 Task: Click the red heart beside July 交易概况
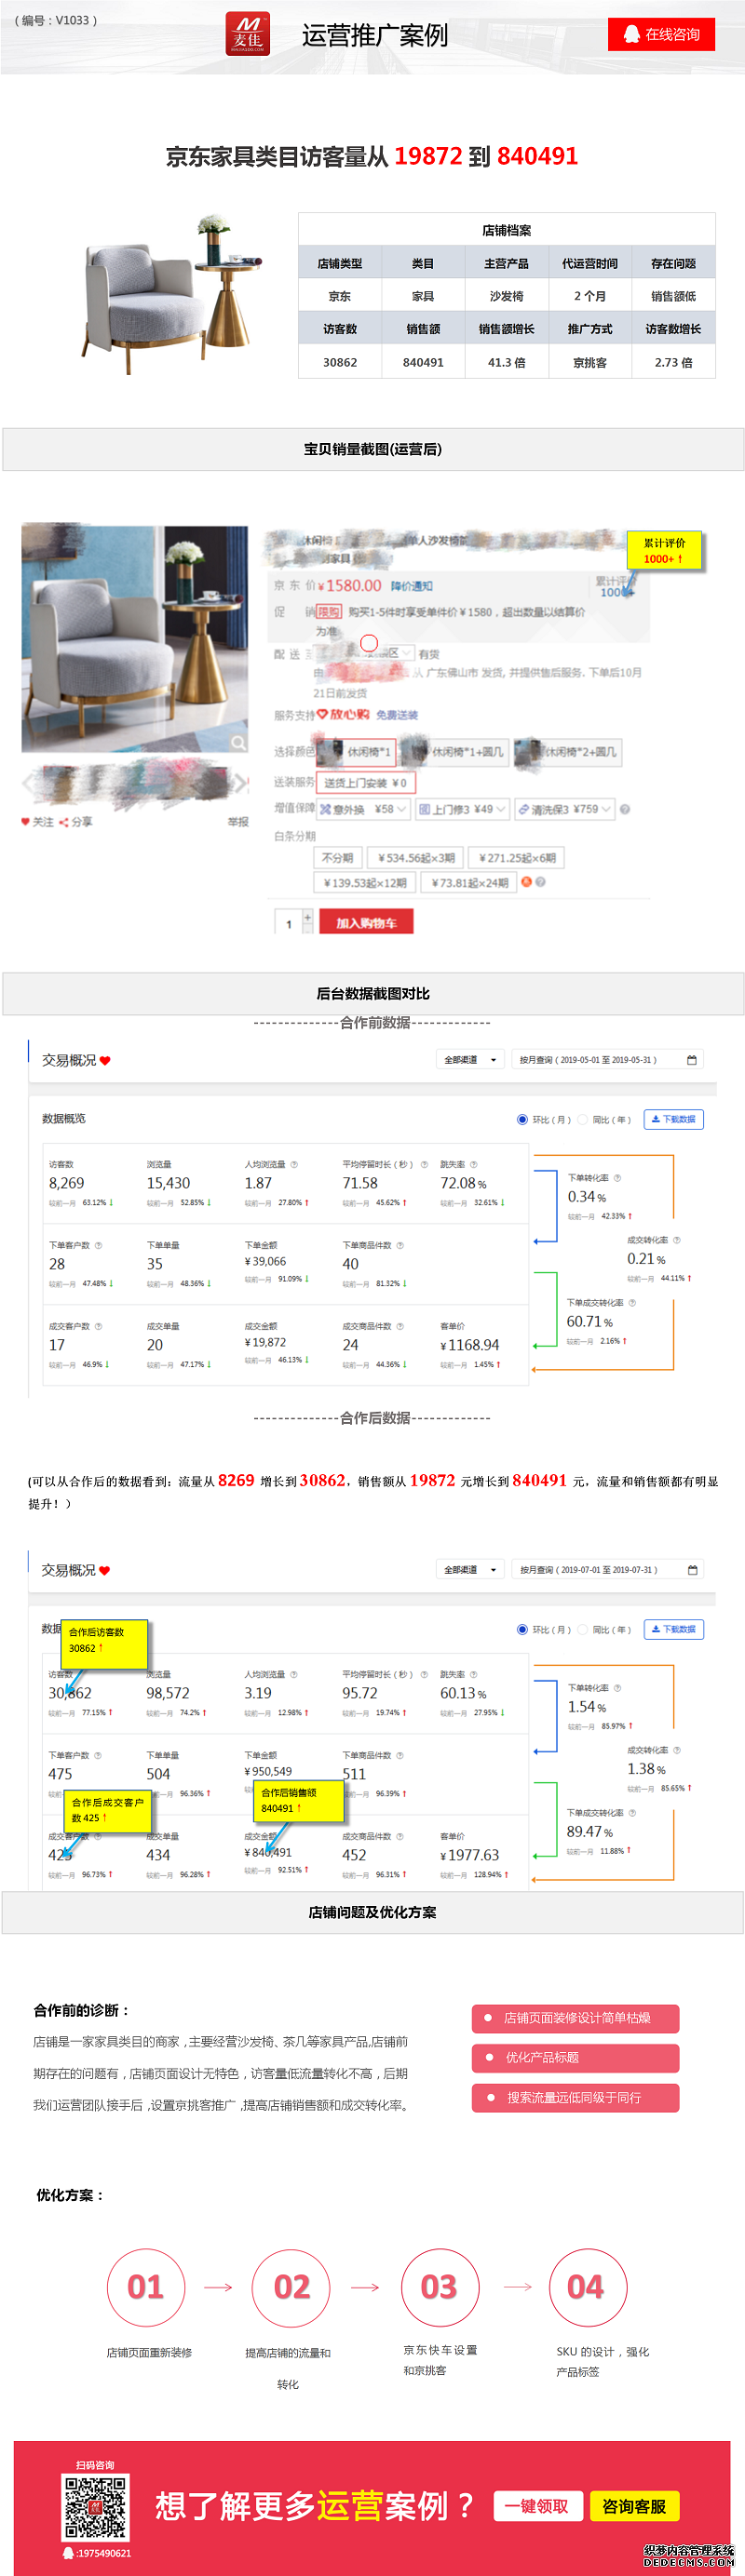105,1571
